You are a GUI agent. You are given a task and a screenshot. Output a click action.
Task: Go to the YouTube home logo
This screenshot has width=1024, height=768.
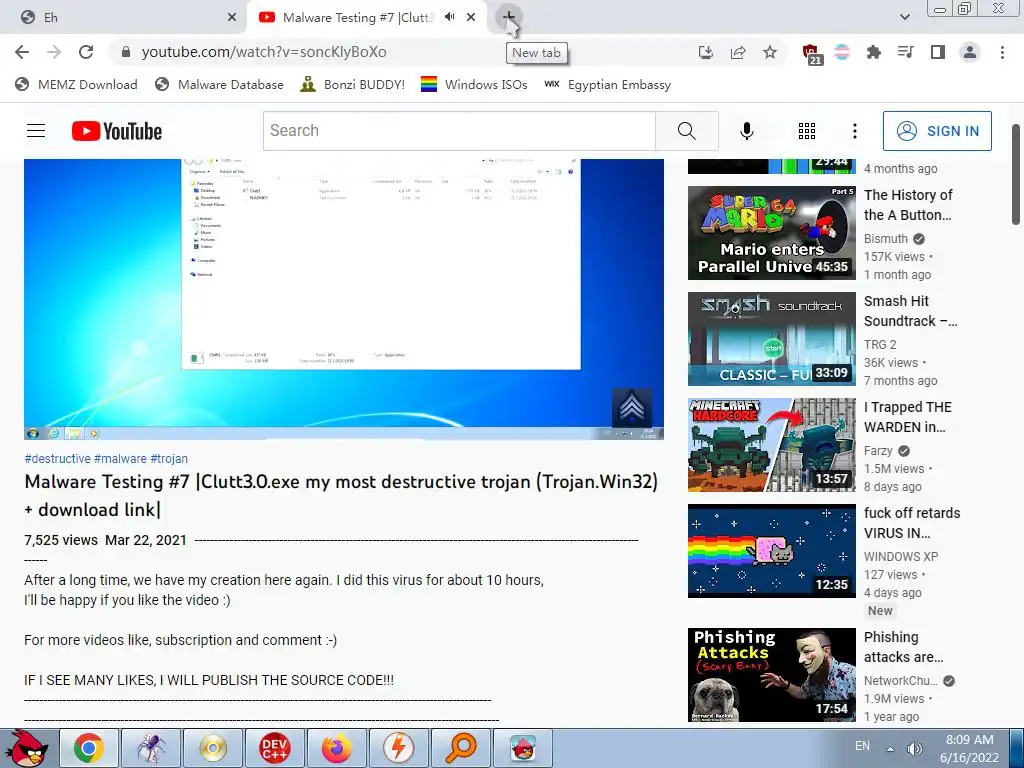tap(117, 131)
